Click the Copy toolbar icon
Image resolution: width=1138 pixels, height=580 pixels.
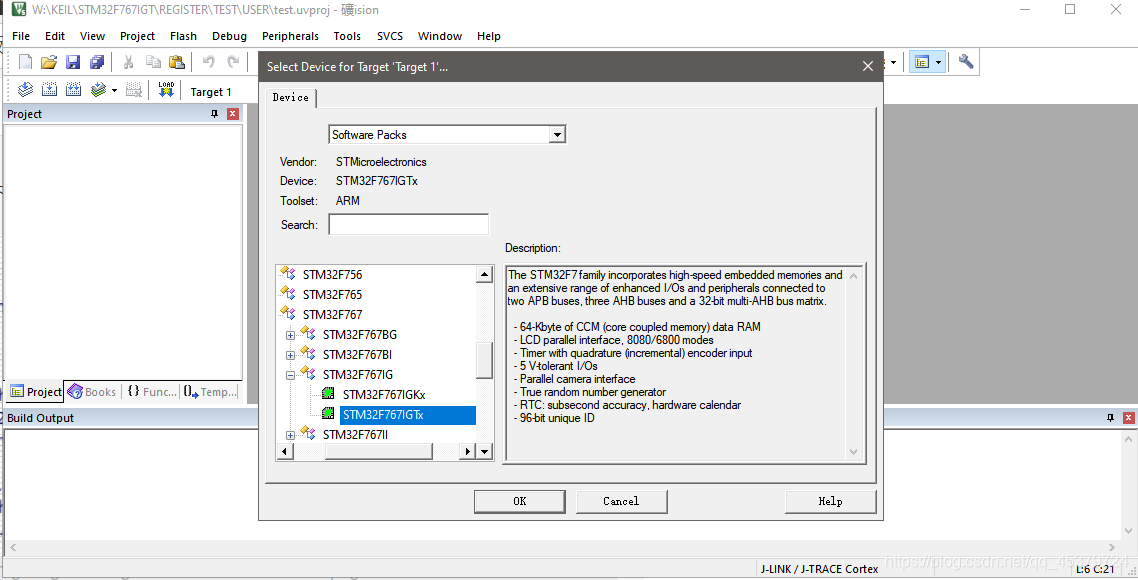click(152, 62)
